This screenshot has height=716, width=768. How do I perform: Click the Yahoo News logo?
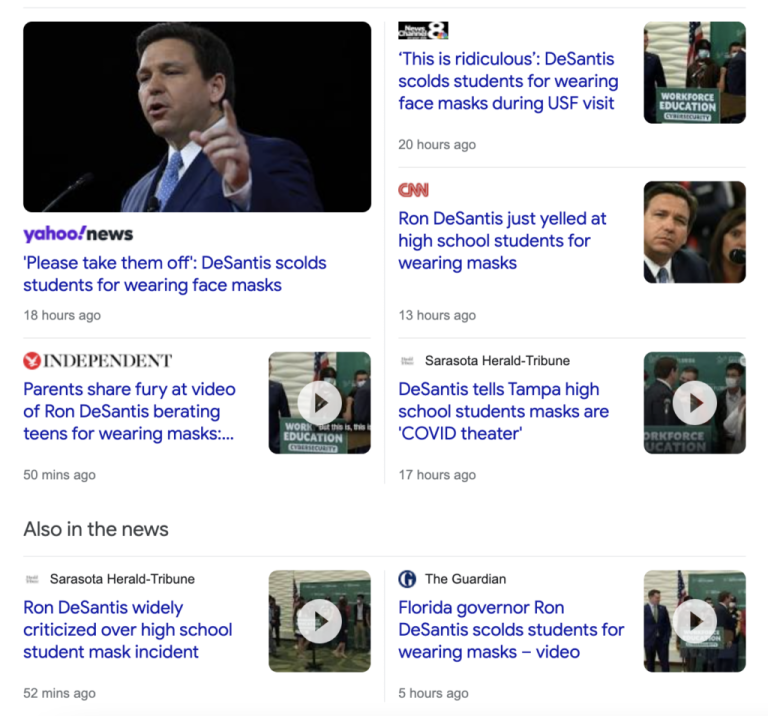point(78,234)
